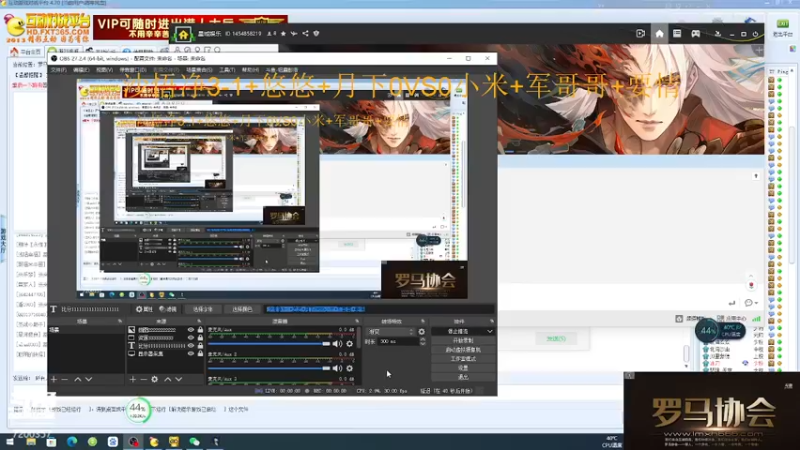
Task: Toggle visibility of display capture source in OBS
Action: [191, 354]
